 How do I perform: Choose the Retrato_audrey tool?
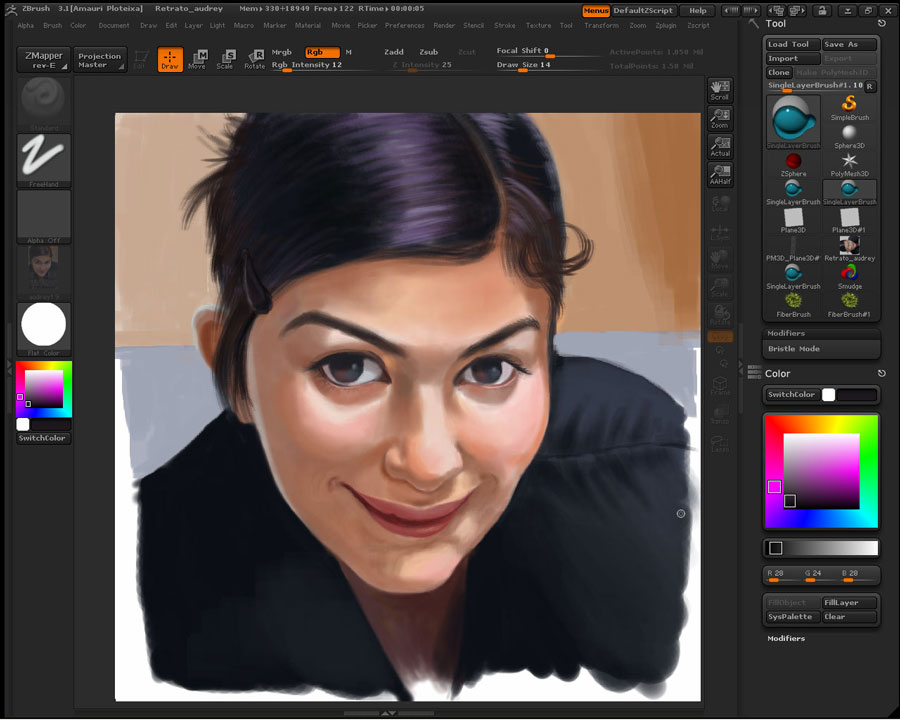(x=849, y=249)
